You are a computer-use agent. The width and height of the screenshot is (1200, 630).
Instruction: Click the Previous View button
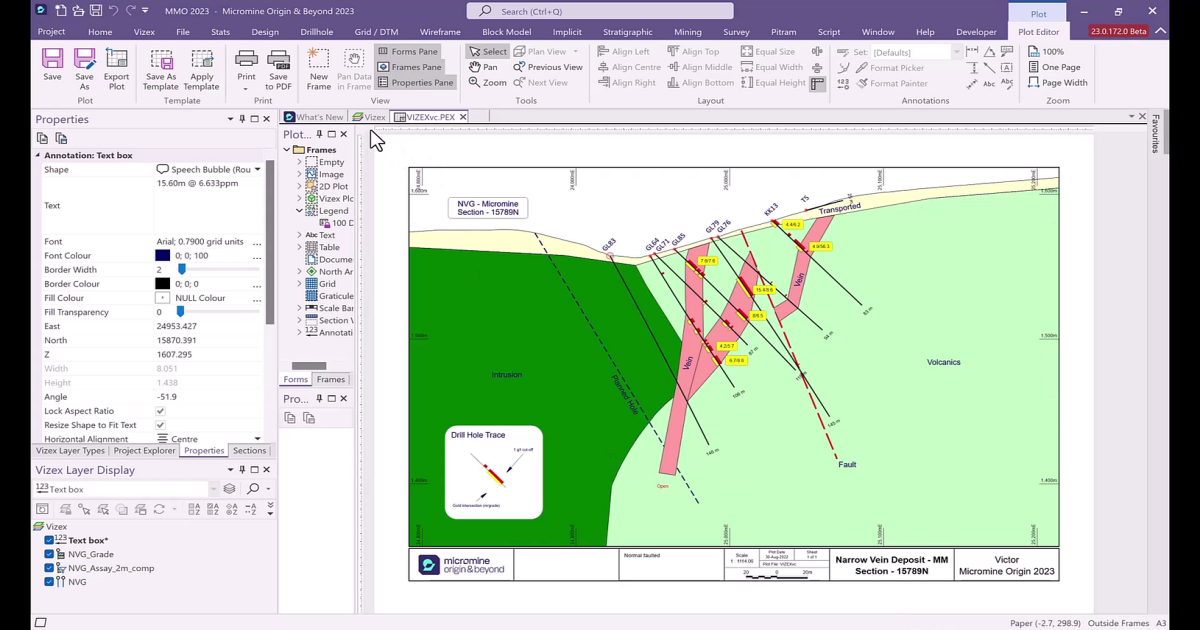click(x=548, y=67)
